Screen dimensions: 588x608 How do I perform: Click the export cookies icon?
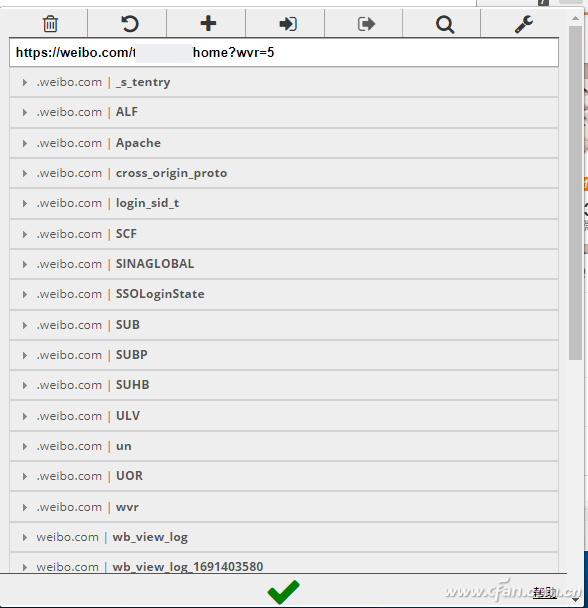pyautogui.click(x=366, y=24)
